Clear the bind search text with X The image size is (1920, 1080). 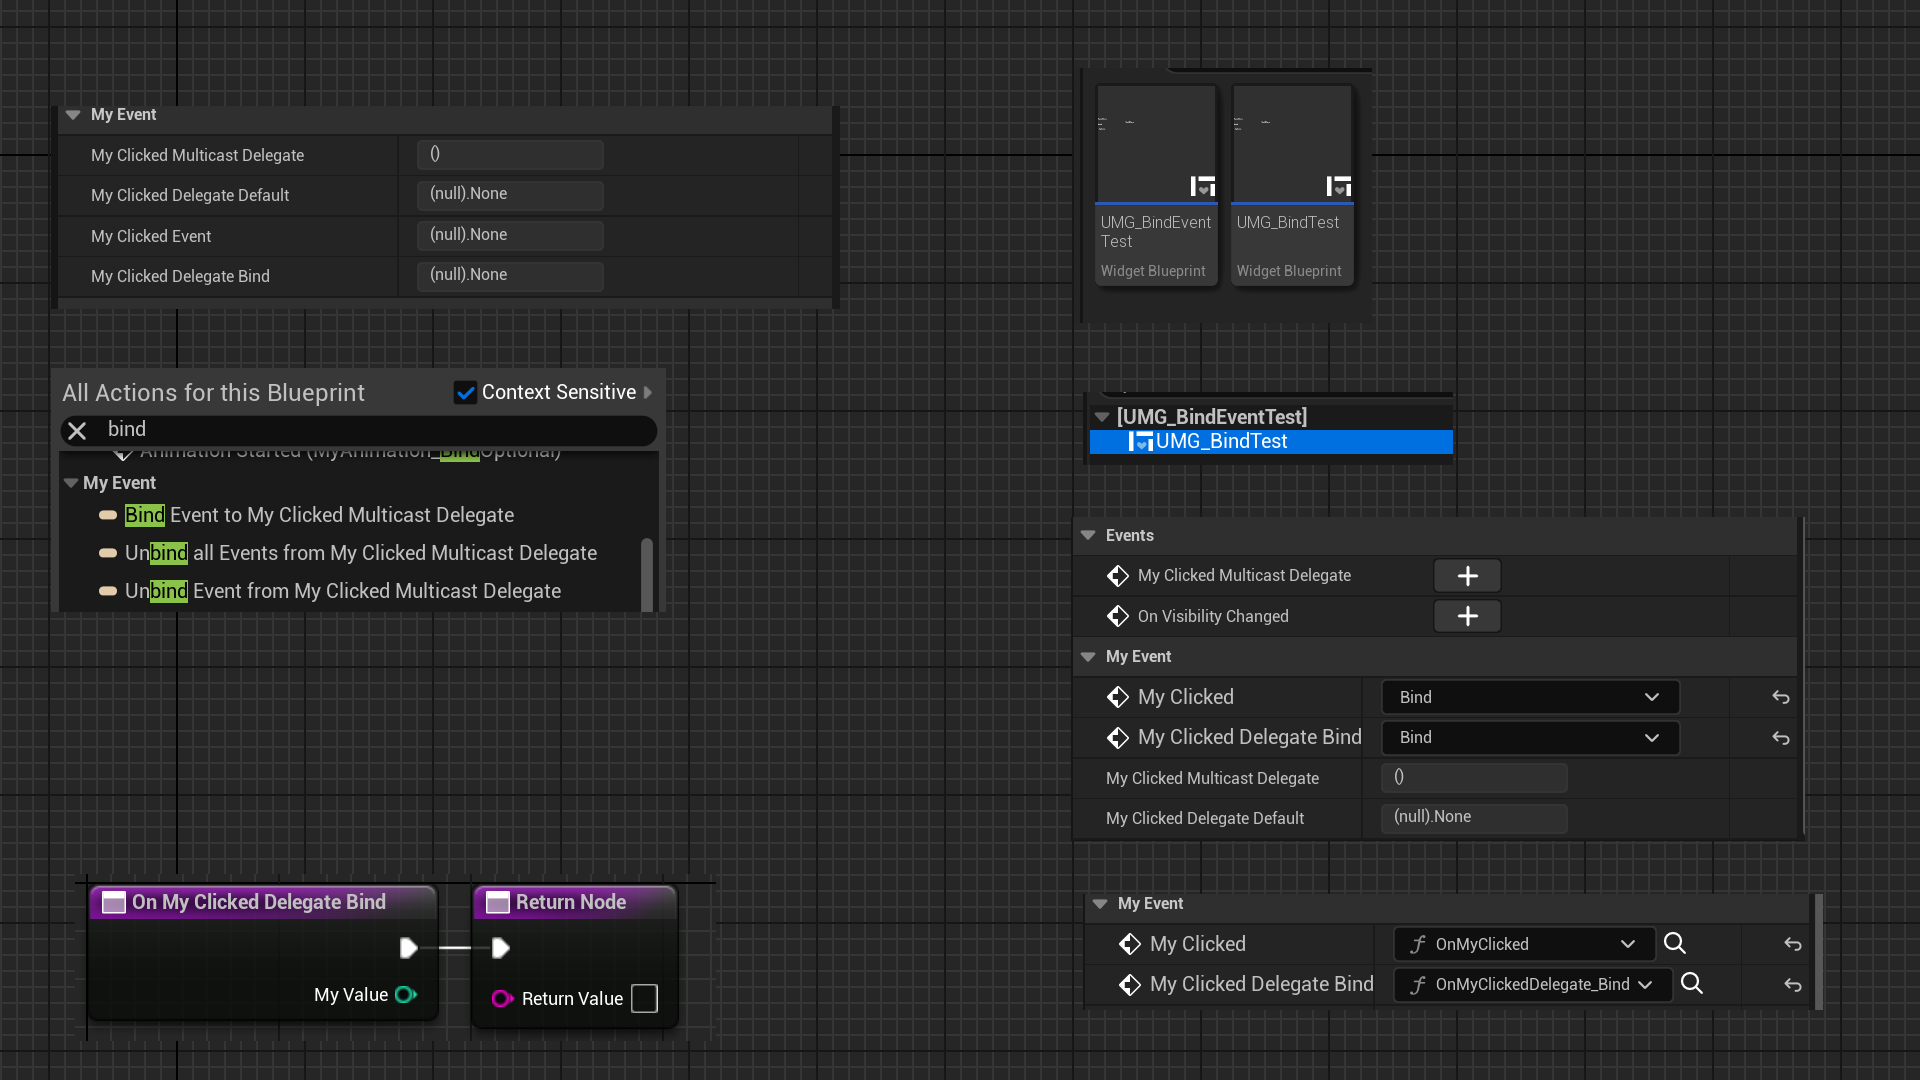(x=77, y=430)
